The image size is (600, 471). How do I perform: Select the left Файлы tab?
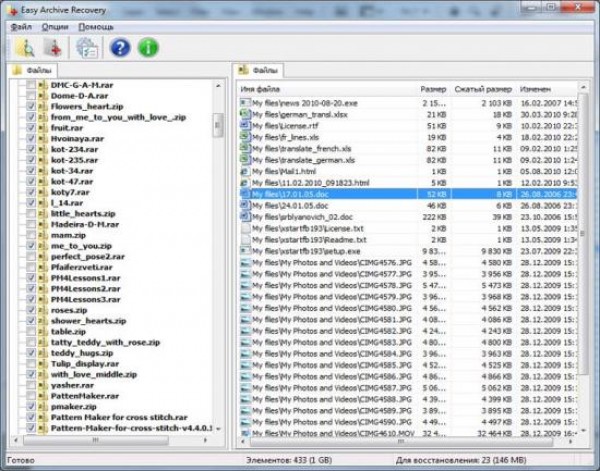click(32, 70)
